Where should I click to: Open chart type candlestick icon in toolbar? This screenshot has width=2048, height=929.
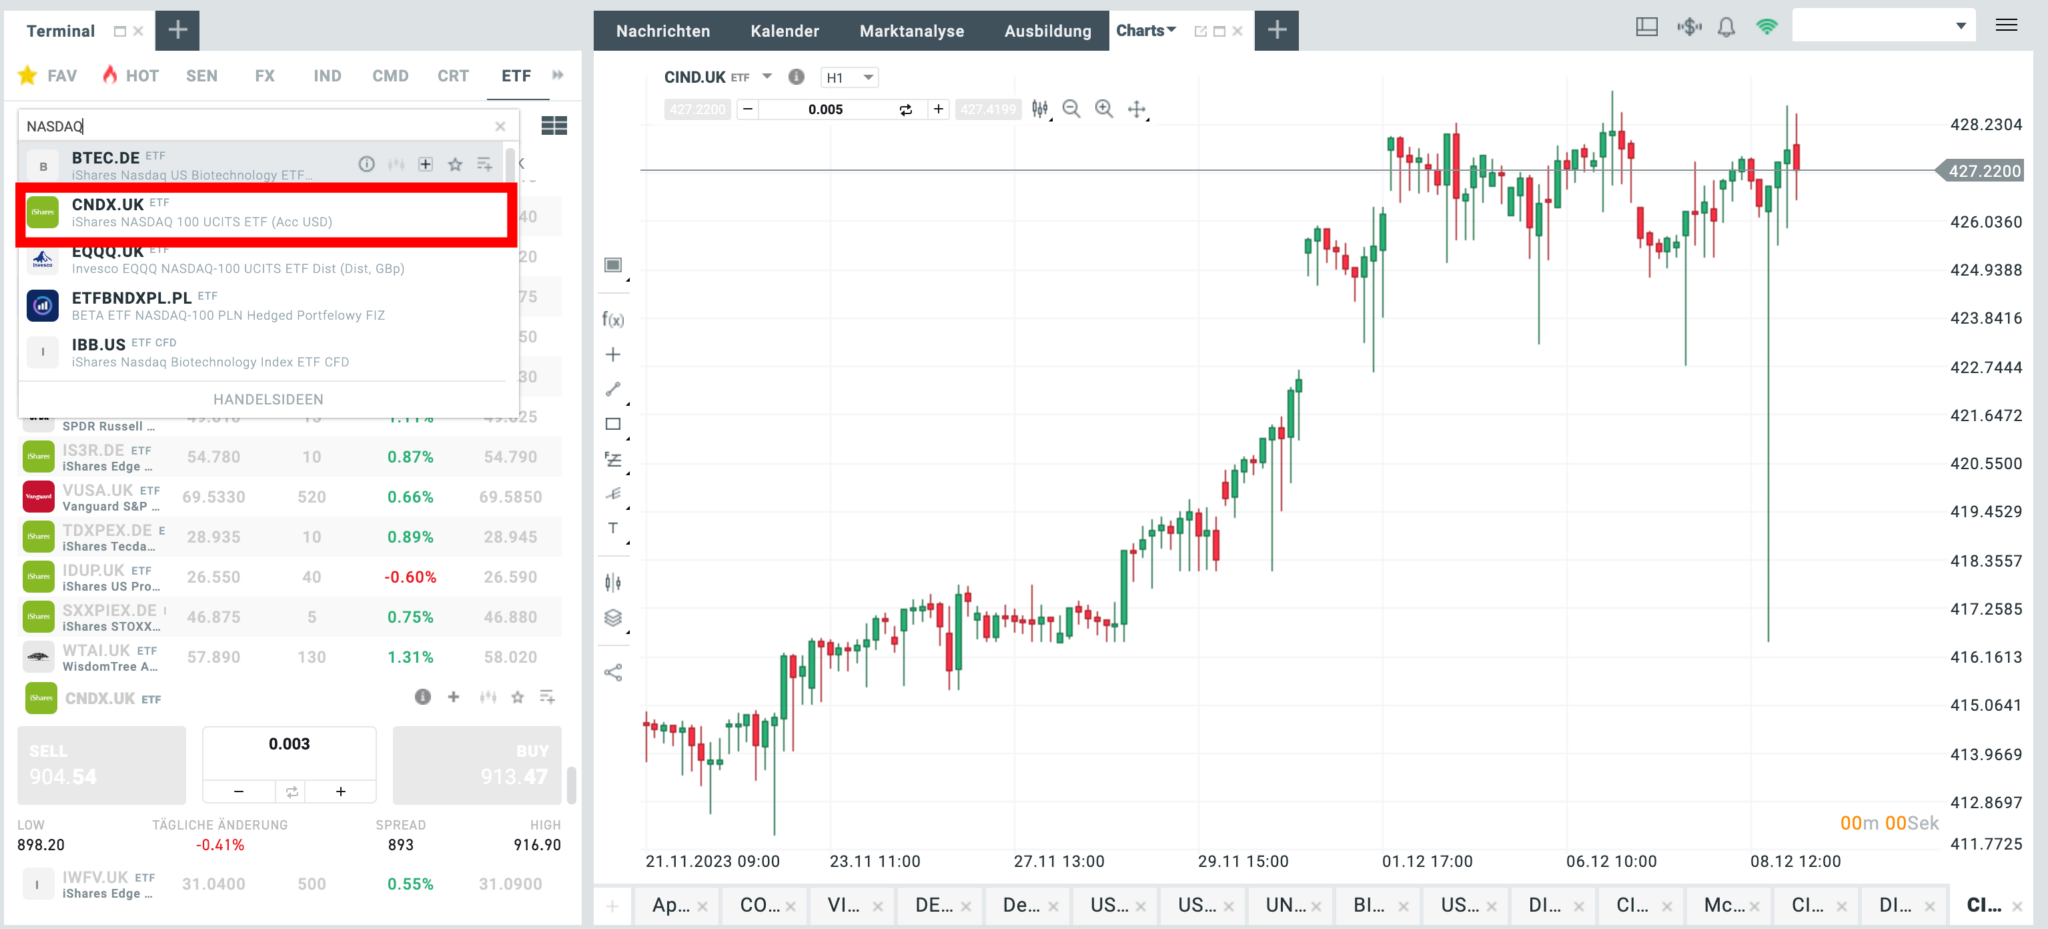click(x=1040, y=109)
